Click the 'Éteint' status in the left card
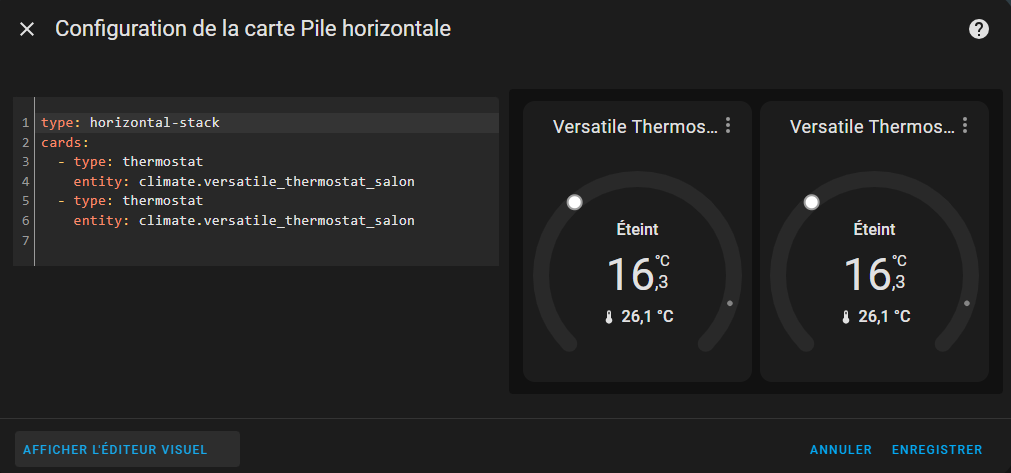The image size is (1011, 473). (638, 229)
